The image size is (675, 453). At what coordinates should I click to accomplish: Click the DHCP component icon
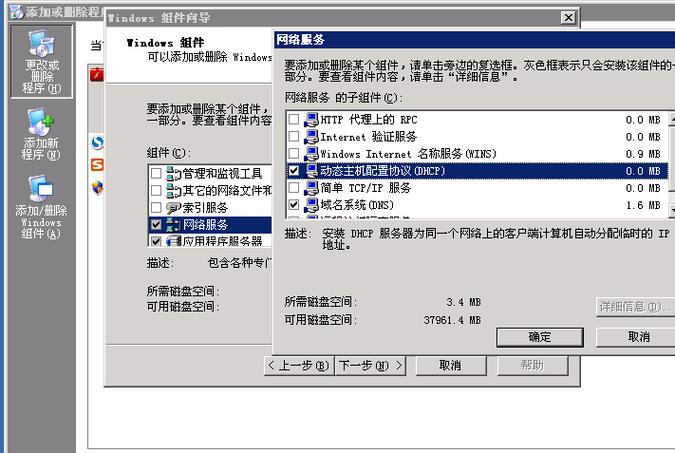[x=311, y=171]
